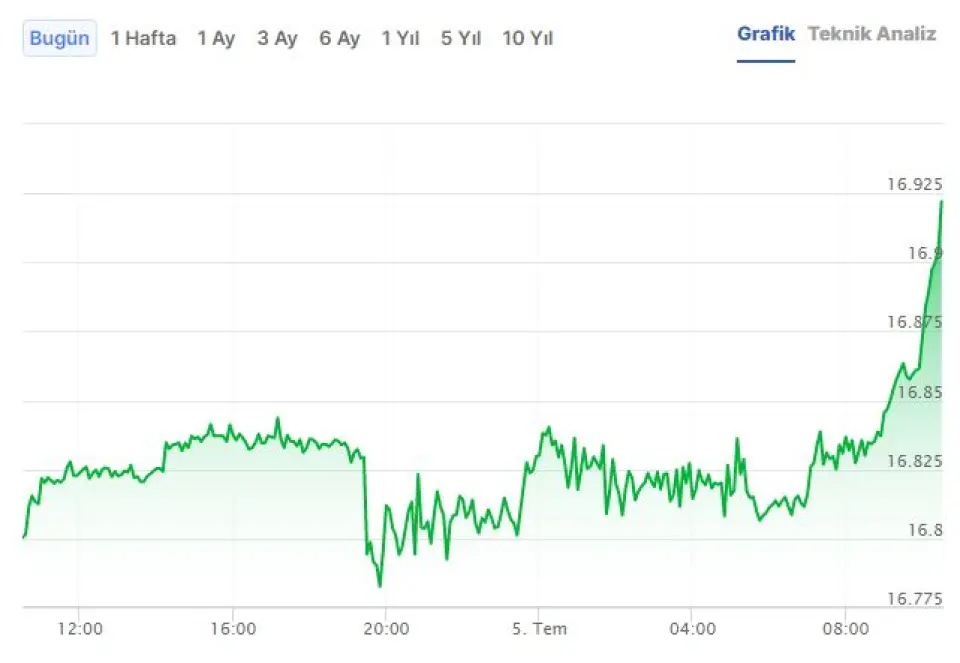Click the lowest dip on the green line
This screenshot has width=960, height=663.
pyautogui.click(x=380, y=586)
